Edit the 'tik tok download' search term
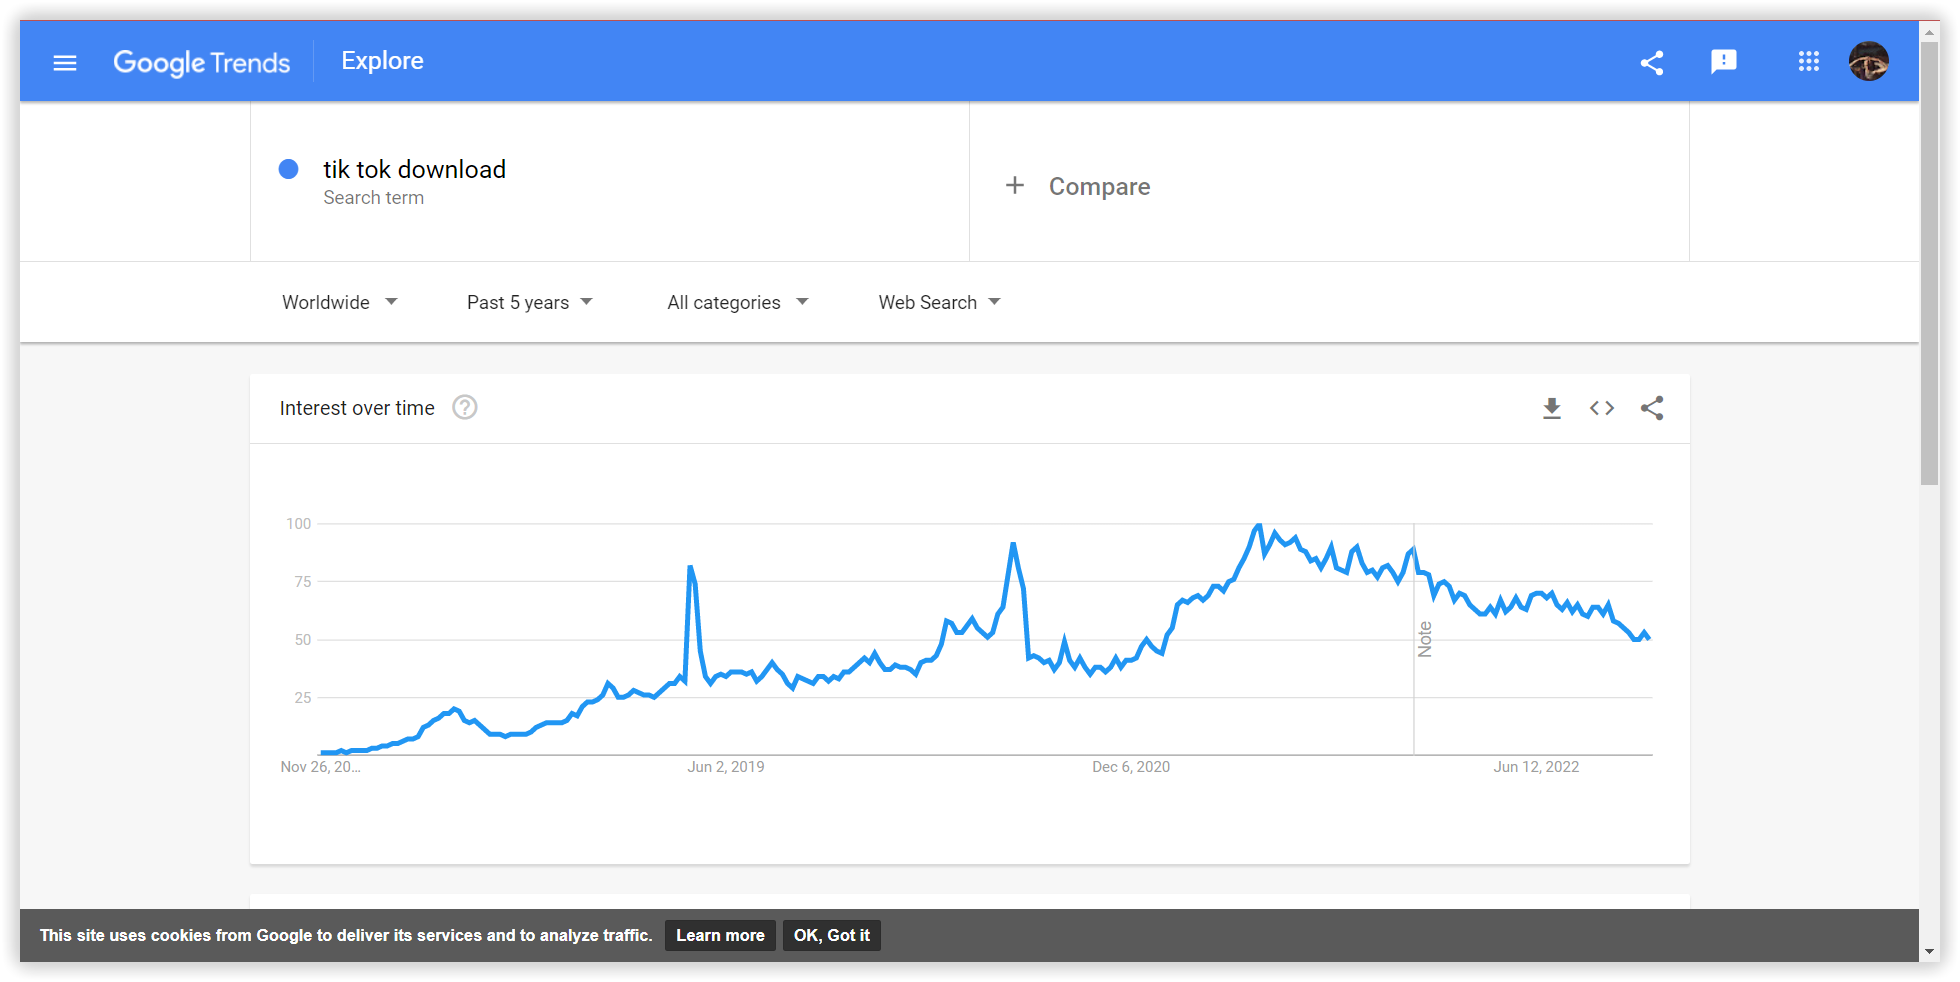1960x982 pixels. 414,170
